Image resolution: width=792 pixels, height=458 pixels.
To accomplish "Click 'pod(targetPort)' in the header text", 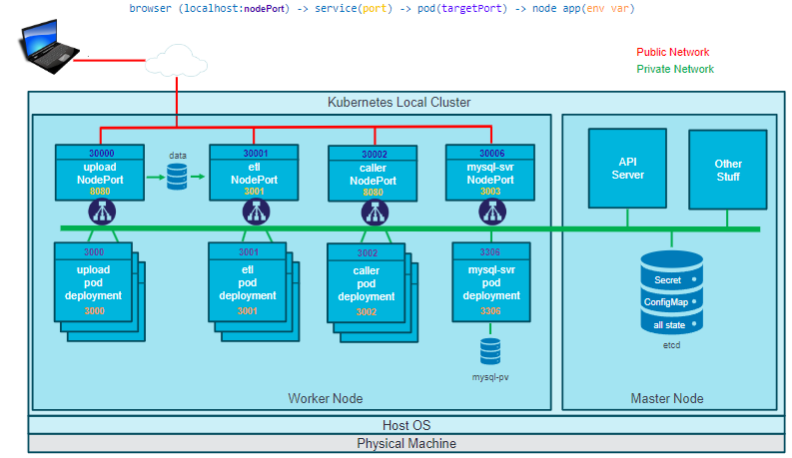I will [462, 9].
